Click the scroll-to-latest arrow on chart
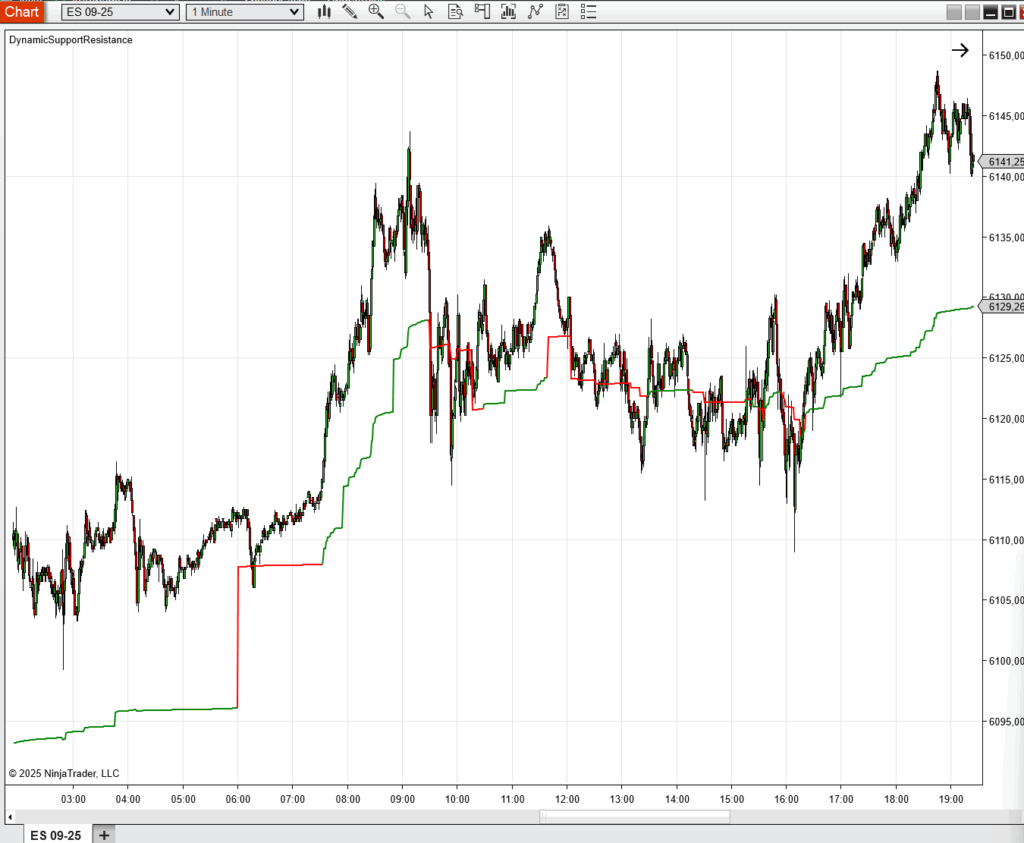Image resolution: width=1024 pixels, height=843 pixels. pyautogui.click(x=960, y=50)
